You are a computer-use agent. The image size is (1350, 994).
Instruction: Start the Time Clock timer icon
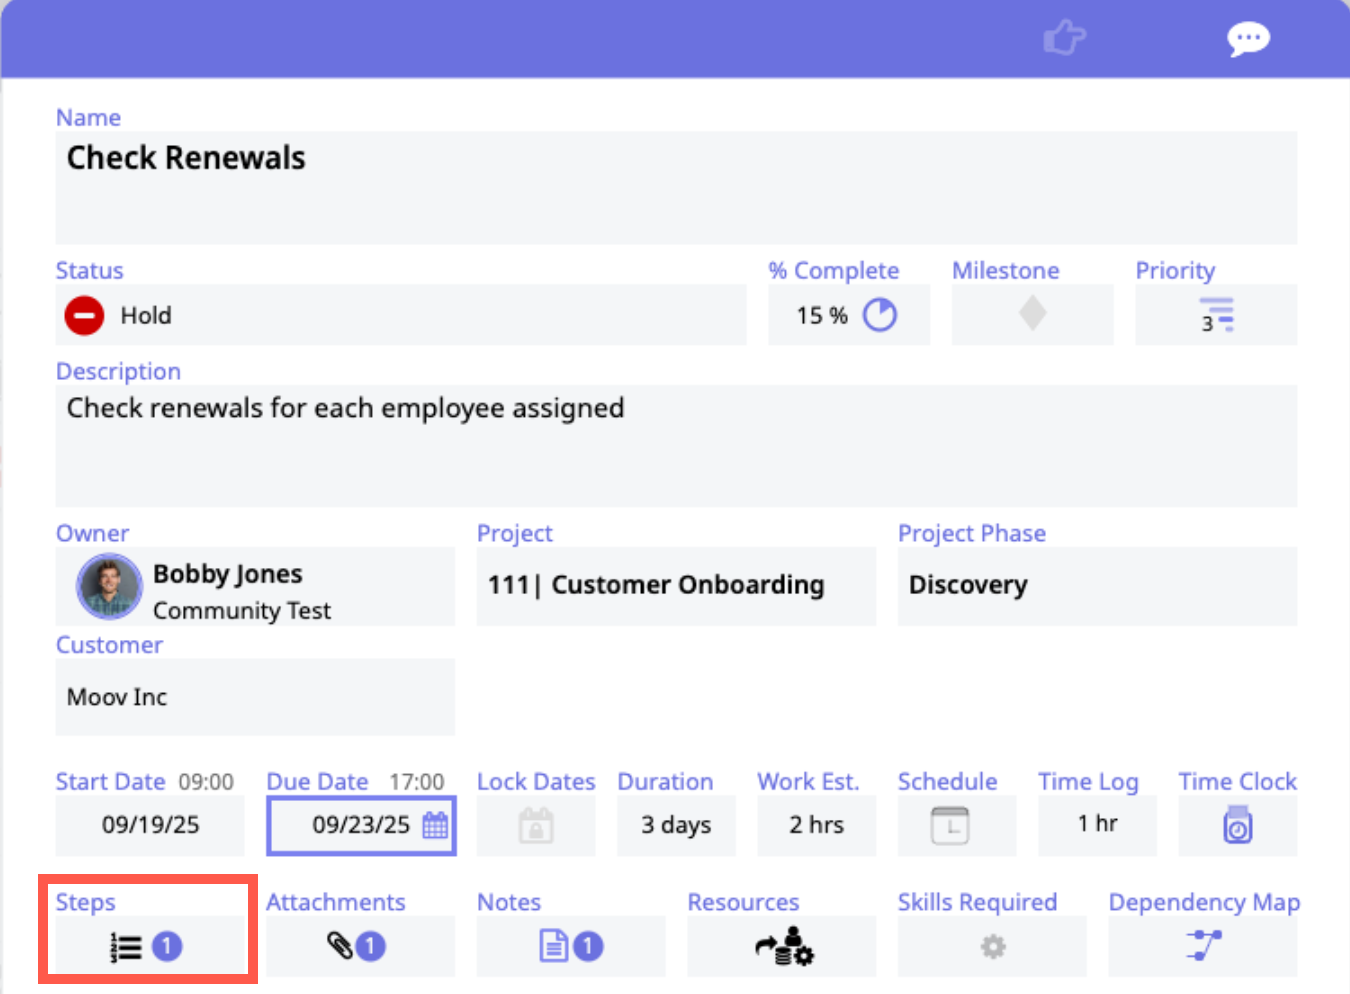point(1237,826)
